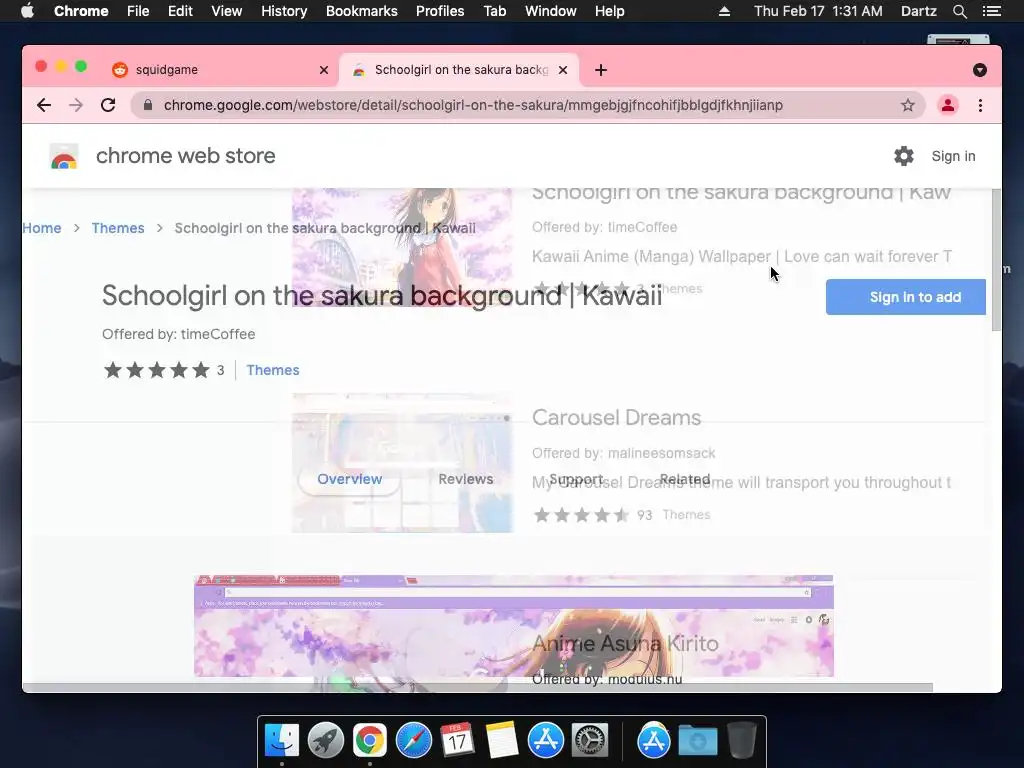The height and width of the screenshot is (768, 1024).
Task: Click the Sign in link
Action: pos(953,156)
